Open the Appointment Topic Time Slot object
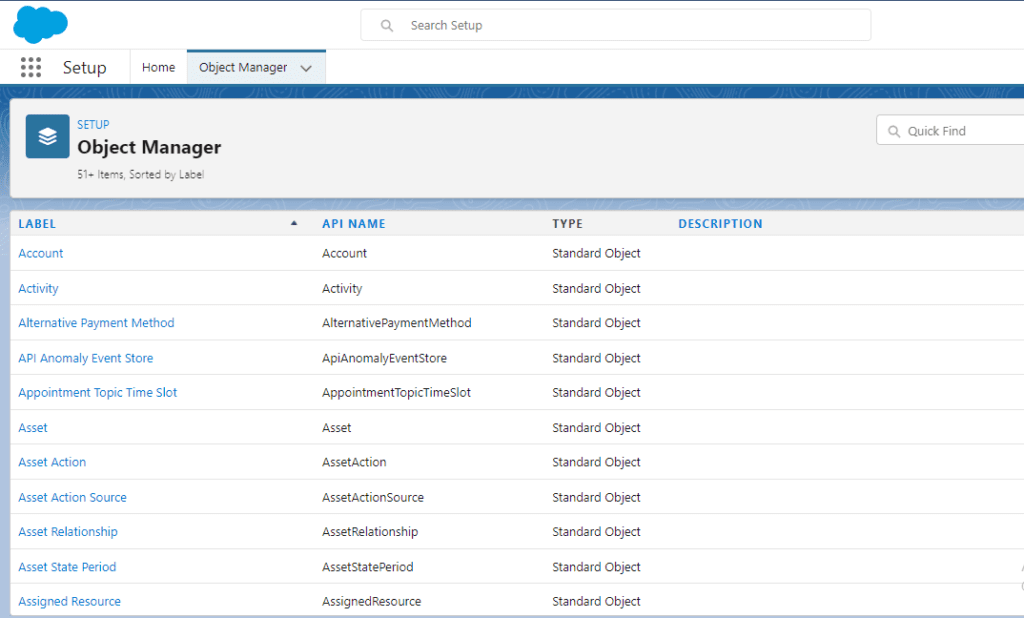Viewport: 1024px width, 618px height. [97, 393]
